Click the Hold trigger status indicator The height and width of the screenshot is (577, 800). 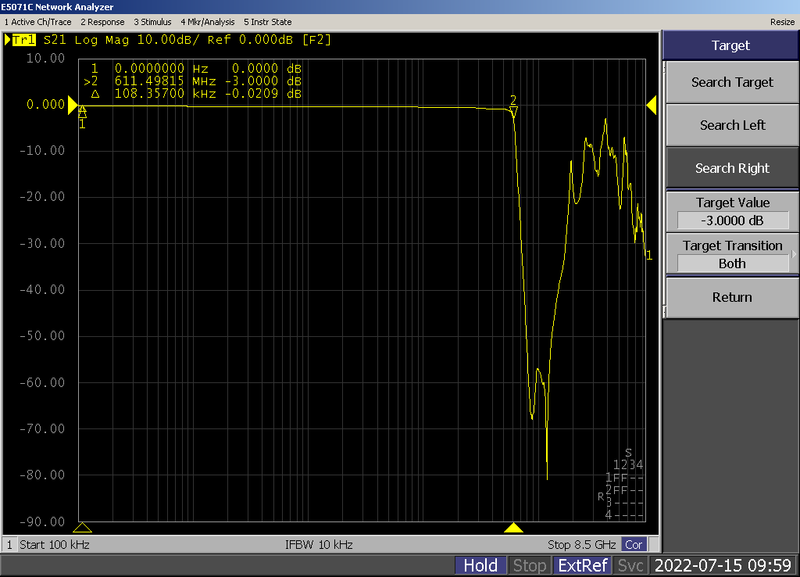click(x=480, y=565)
